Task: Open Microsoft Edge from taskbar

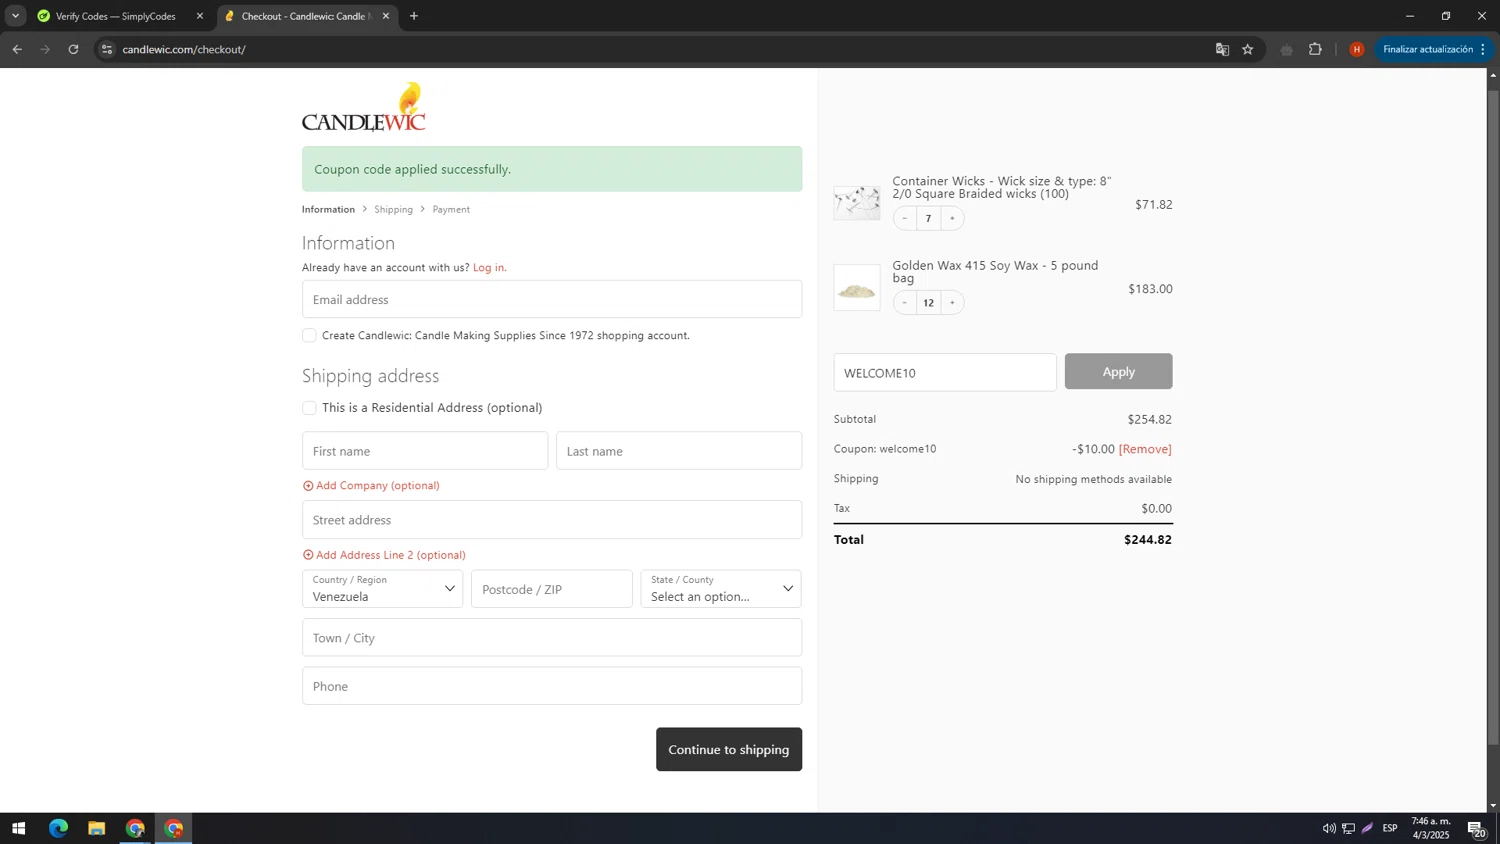Action: pos(58,828)
